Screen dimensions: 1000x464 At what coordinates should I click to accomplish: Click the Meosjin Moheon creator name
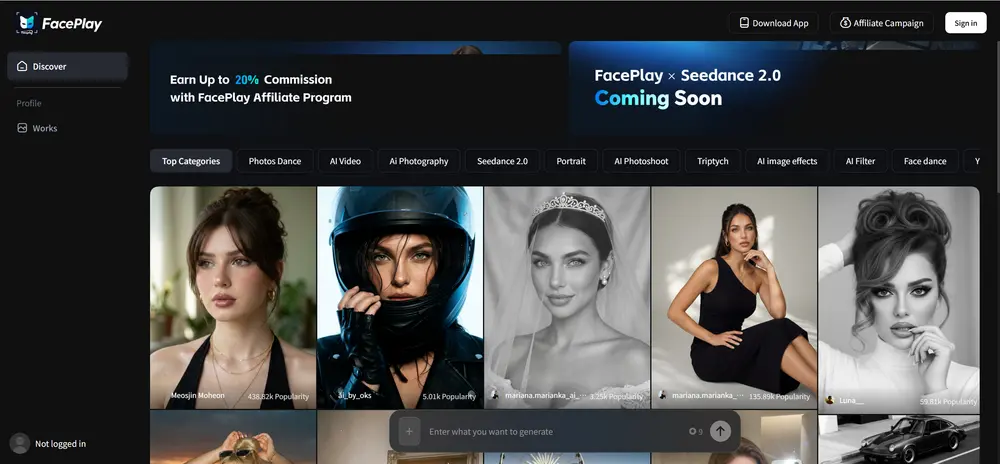tap(198, 396)
